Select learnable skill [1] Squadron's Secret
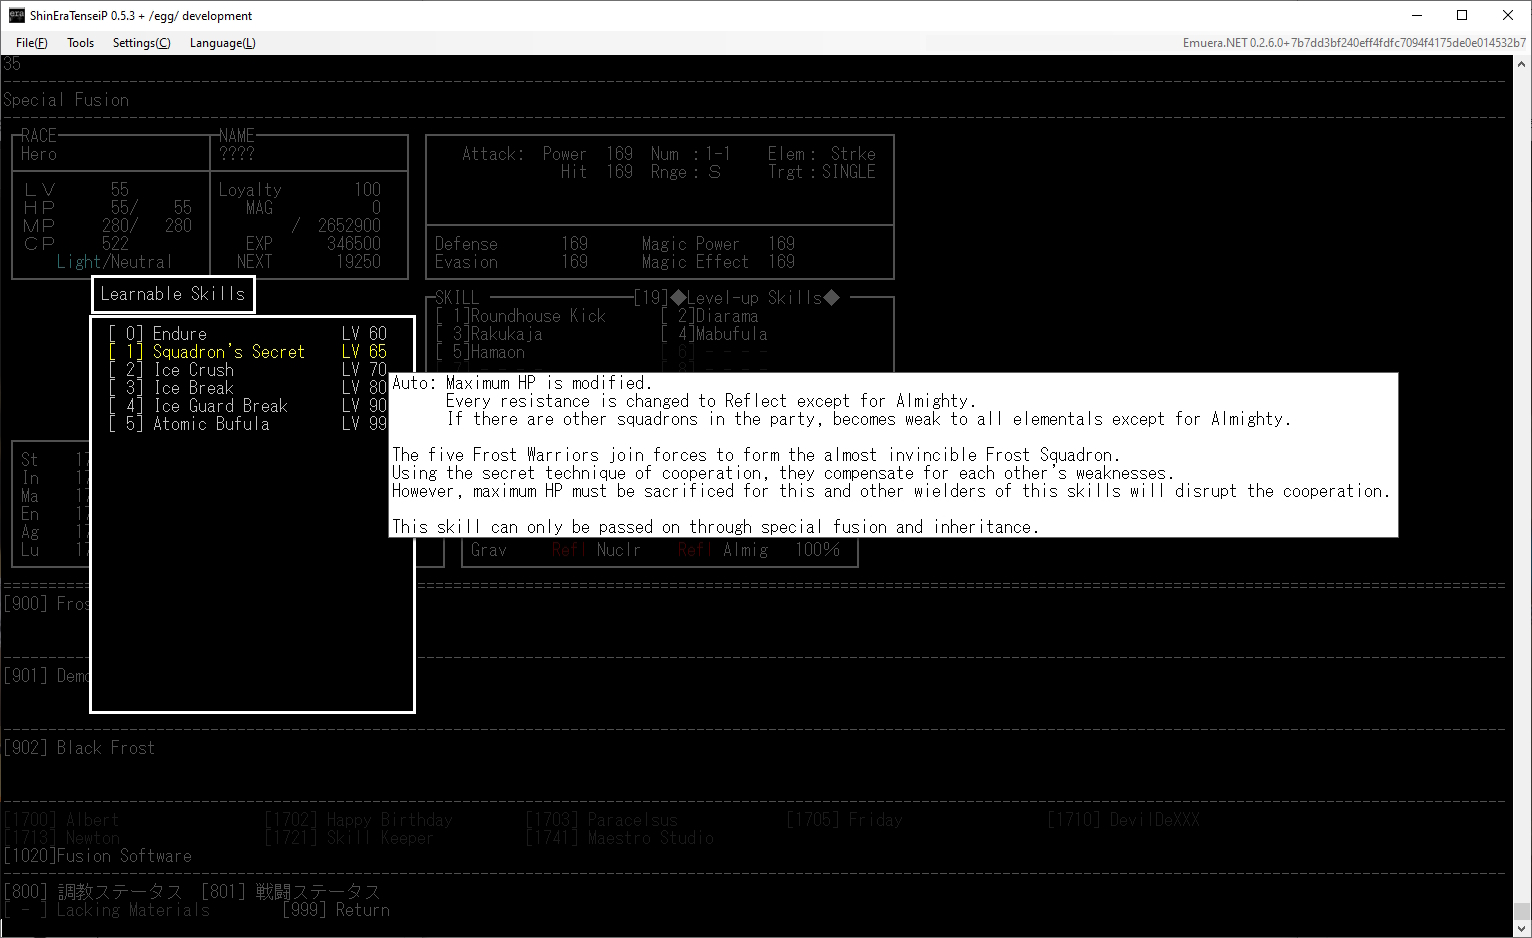Screen dimensions: 1532x938 (x=247, y=352)
